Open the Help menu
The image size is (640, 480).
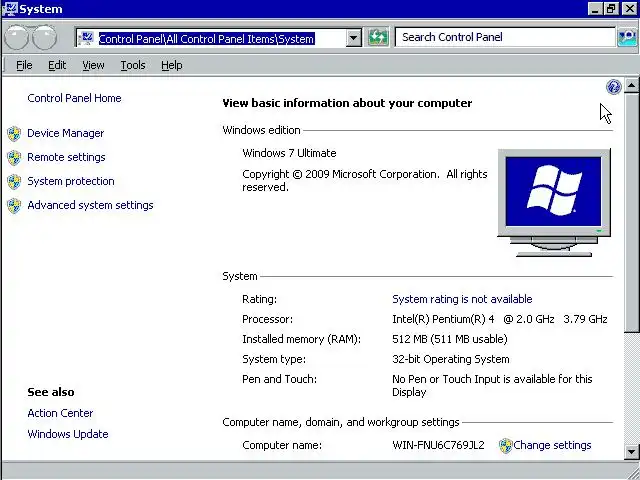tap(171, 65)
